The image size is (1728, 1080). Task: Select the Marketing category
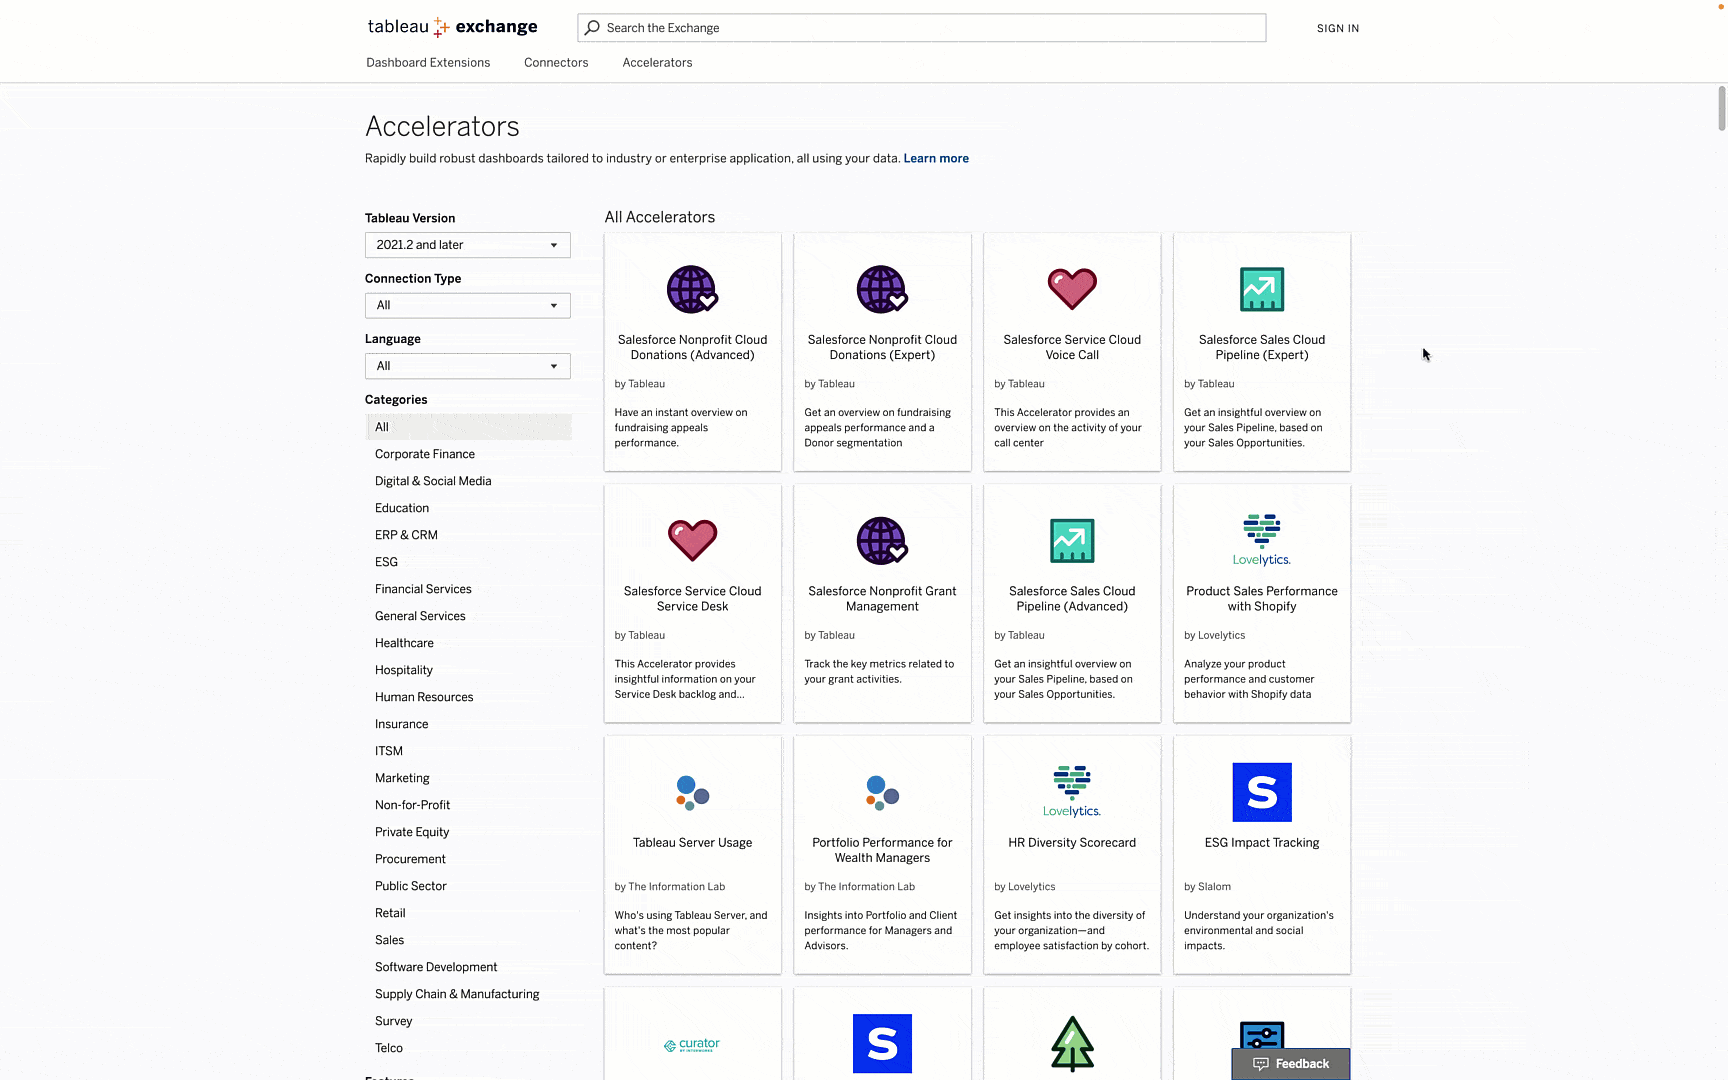pos(402,778)
